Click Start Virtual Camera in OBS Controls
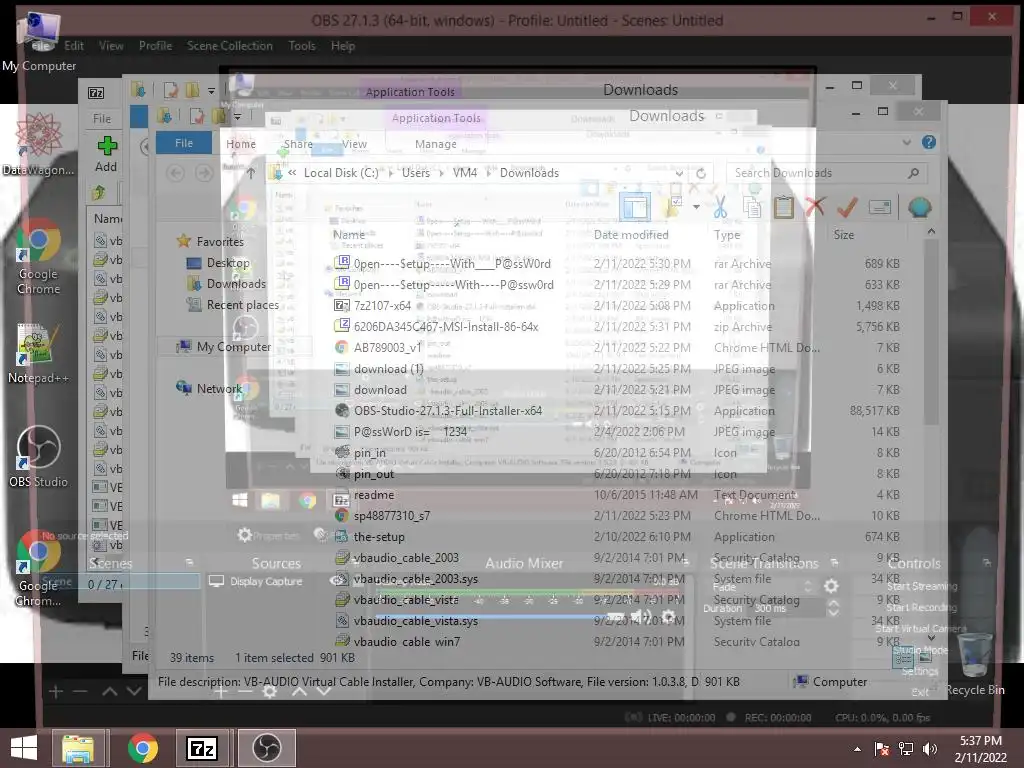1024x768 pixels. [x=921, y=628]
